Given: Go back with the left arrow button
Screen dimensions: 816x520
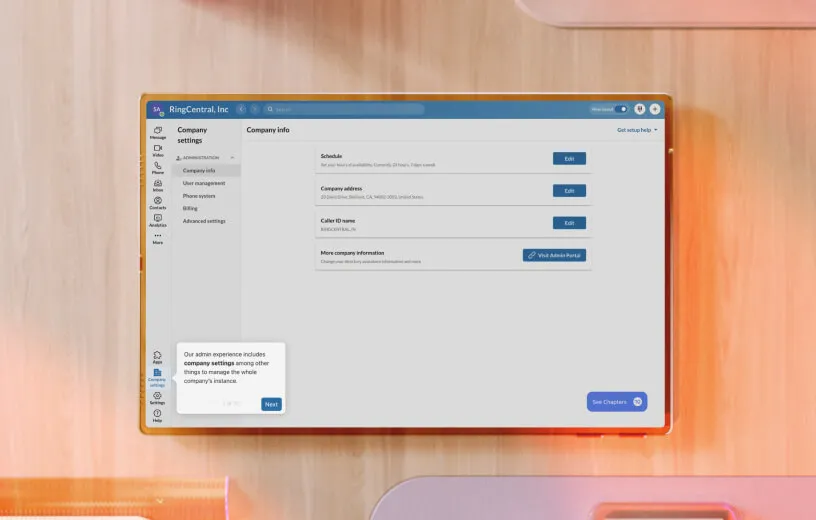Looking at the screenshot, I should click(x=241, y=109).
